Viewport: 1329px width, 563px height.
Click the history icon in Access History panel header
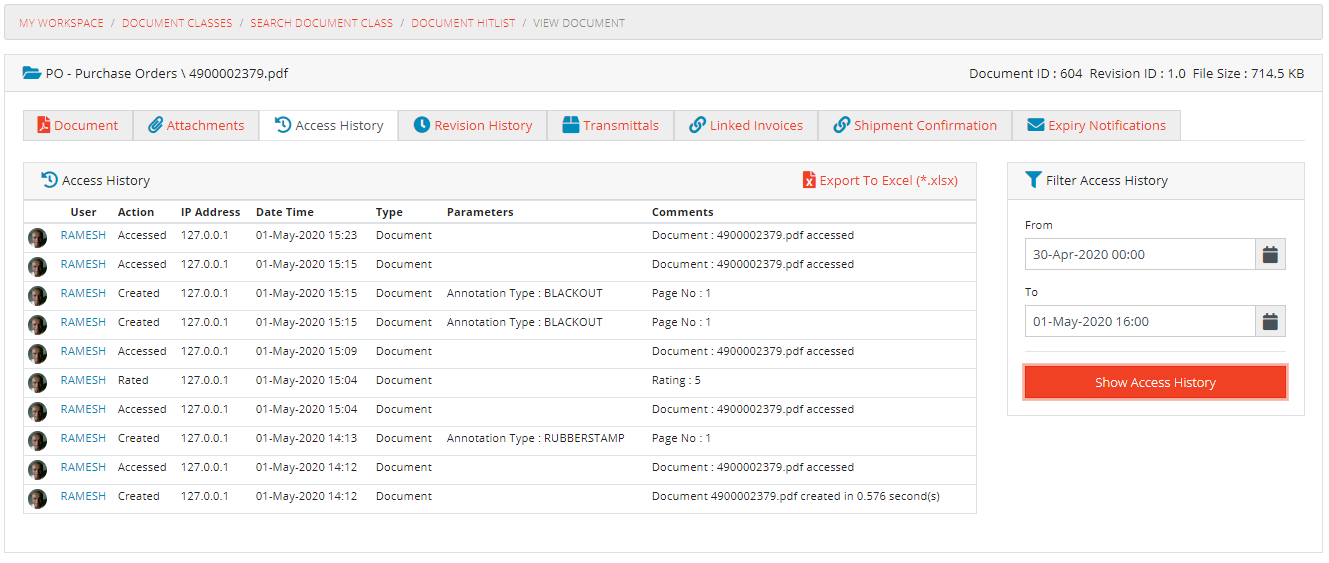click(49, 180)
